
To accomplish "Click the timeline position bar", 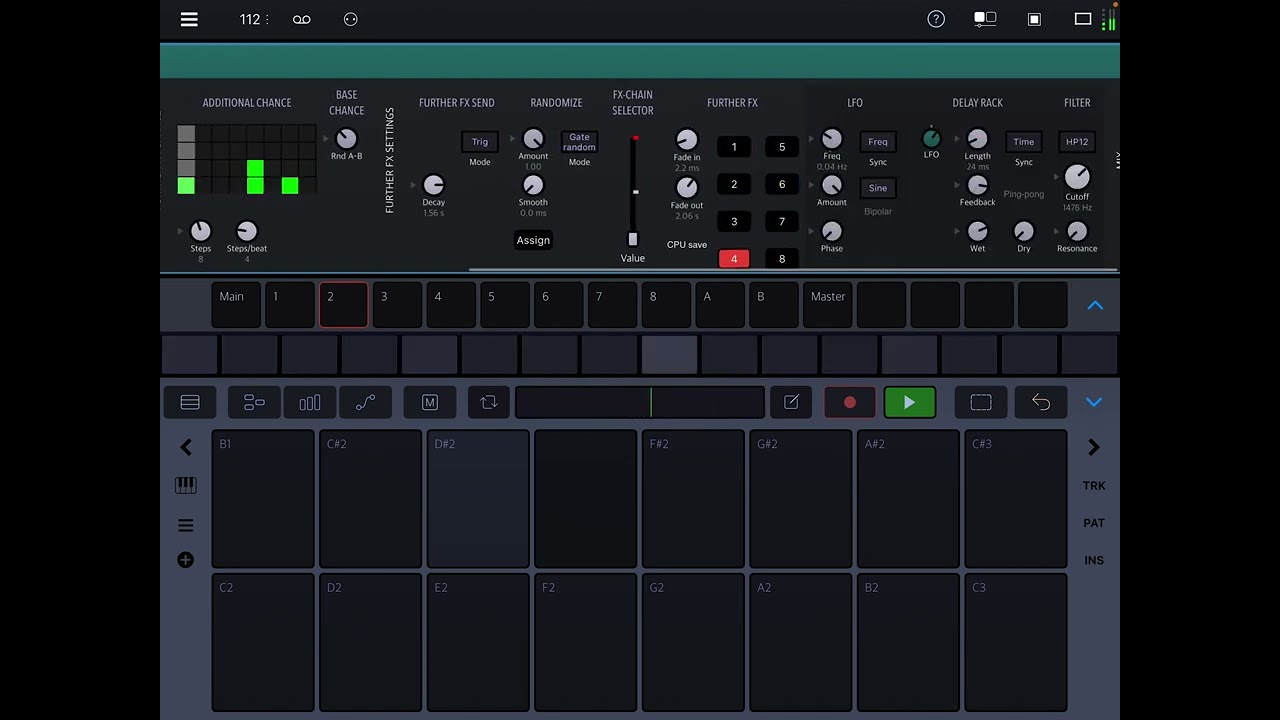I will point(640,402).
